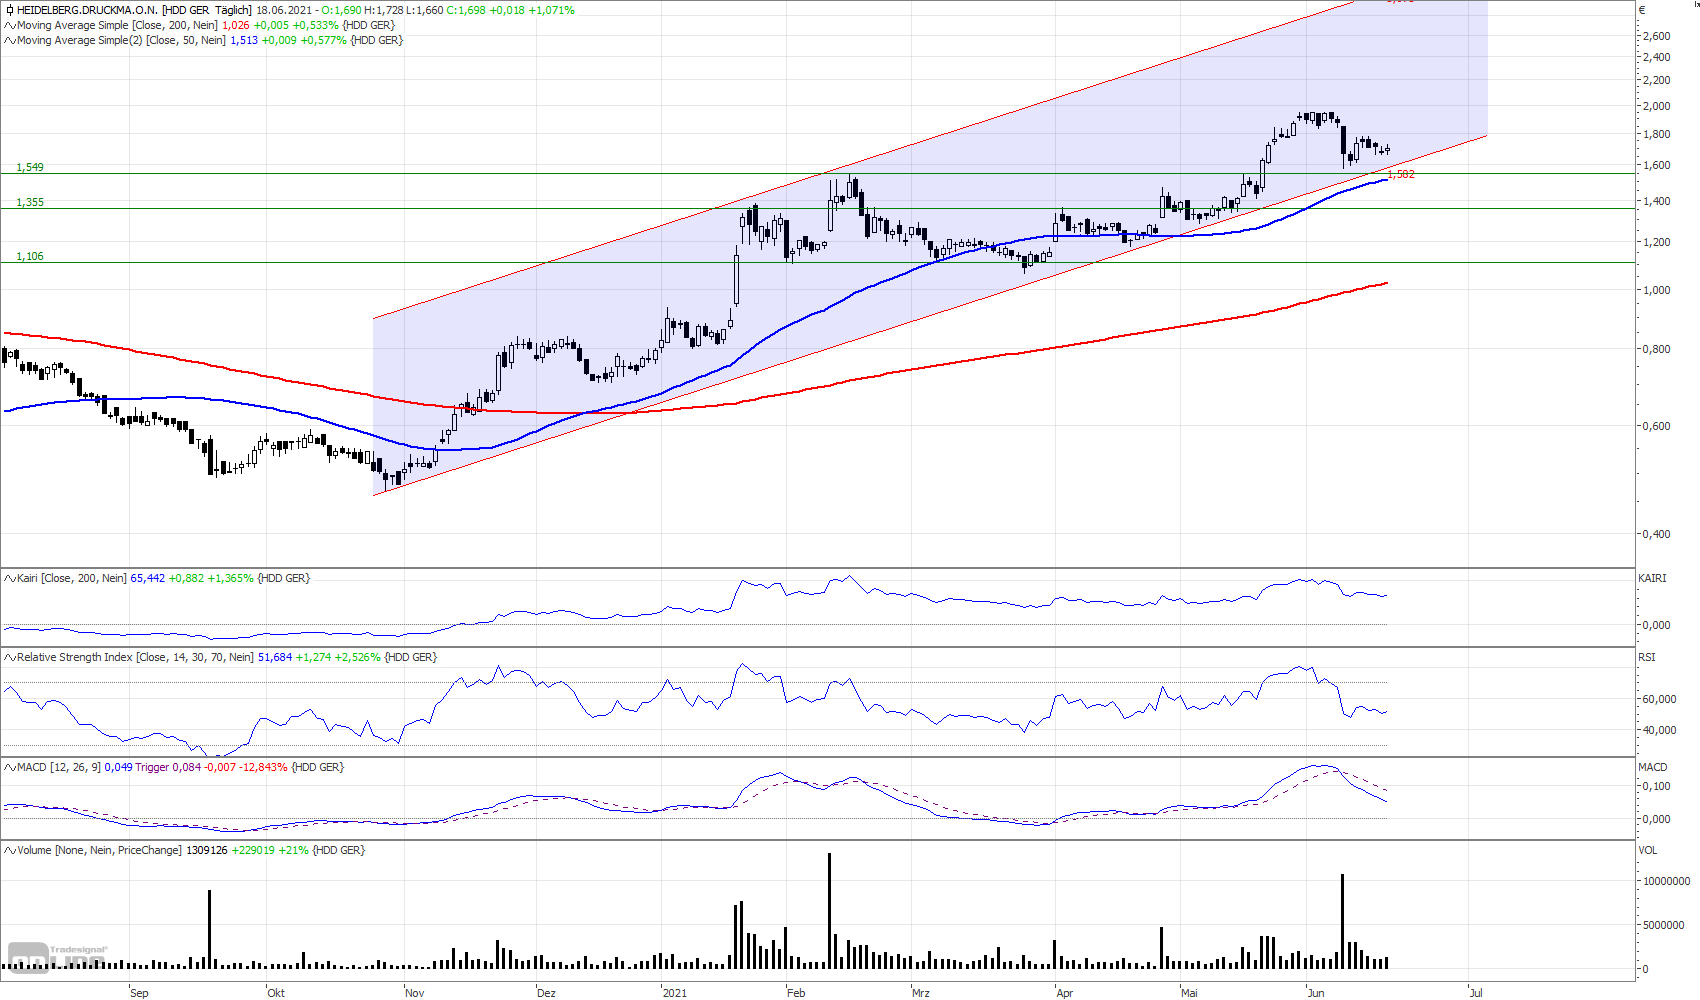Click the 0,100 tick on the MACD axis

pyautogui.click(x=1657, y=786)
